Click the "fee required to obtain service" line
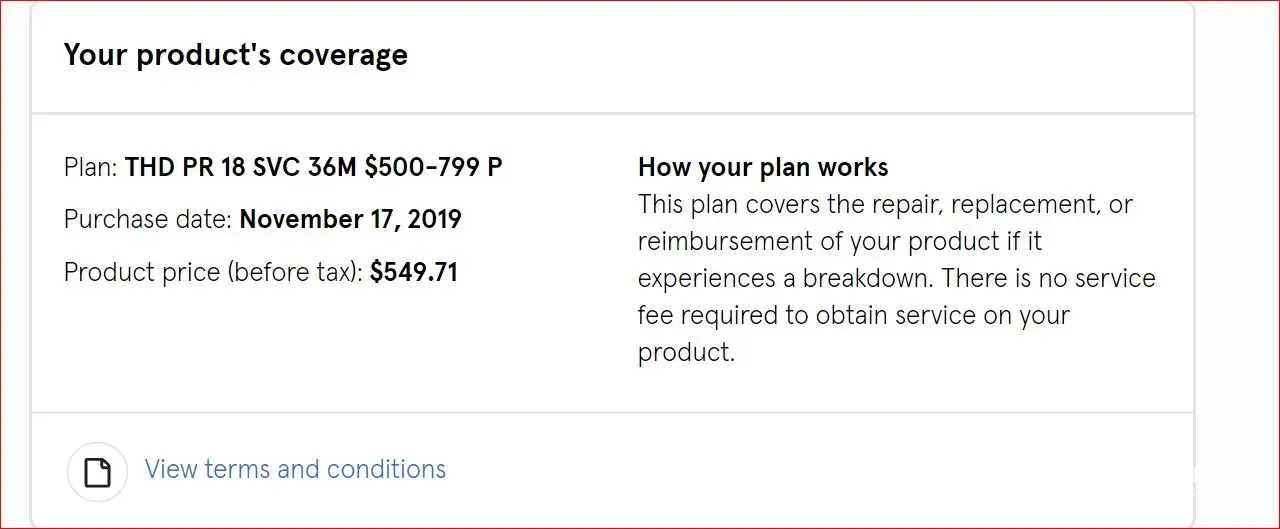The height and width of the screenshot is (529, 1280). click(x=853, y=315)
